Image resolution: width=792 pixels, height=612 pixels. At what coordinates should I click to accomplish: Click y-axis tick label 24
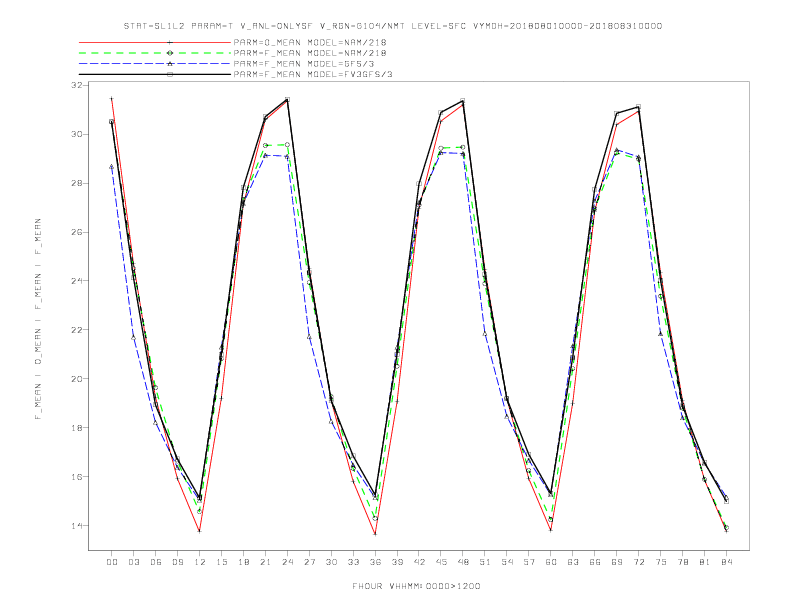(x=76, y=281)
